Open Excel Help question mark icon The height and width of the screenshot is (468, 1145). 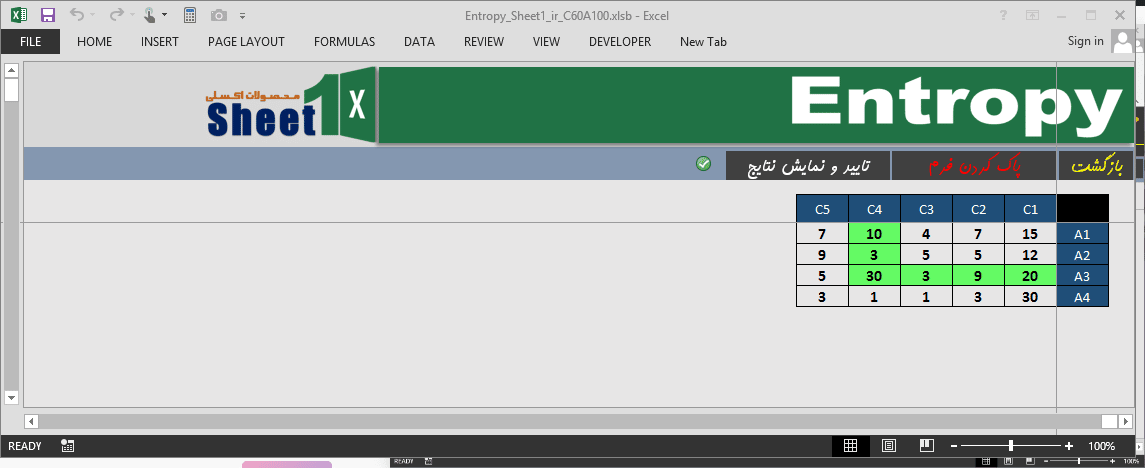point(1003,15)
